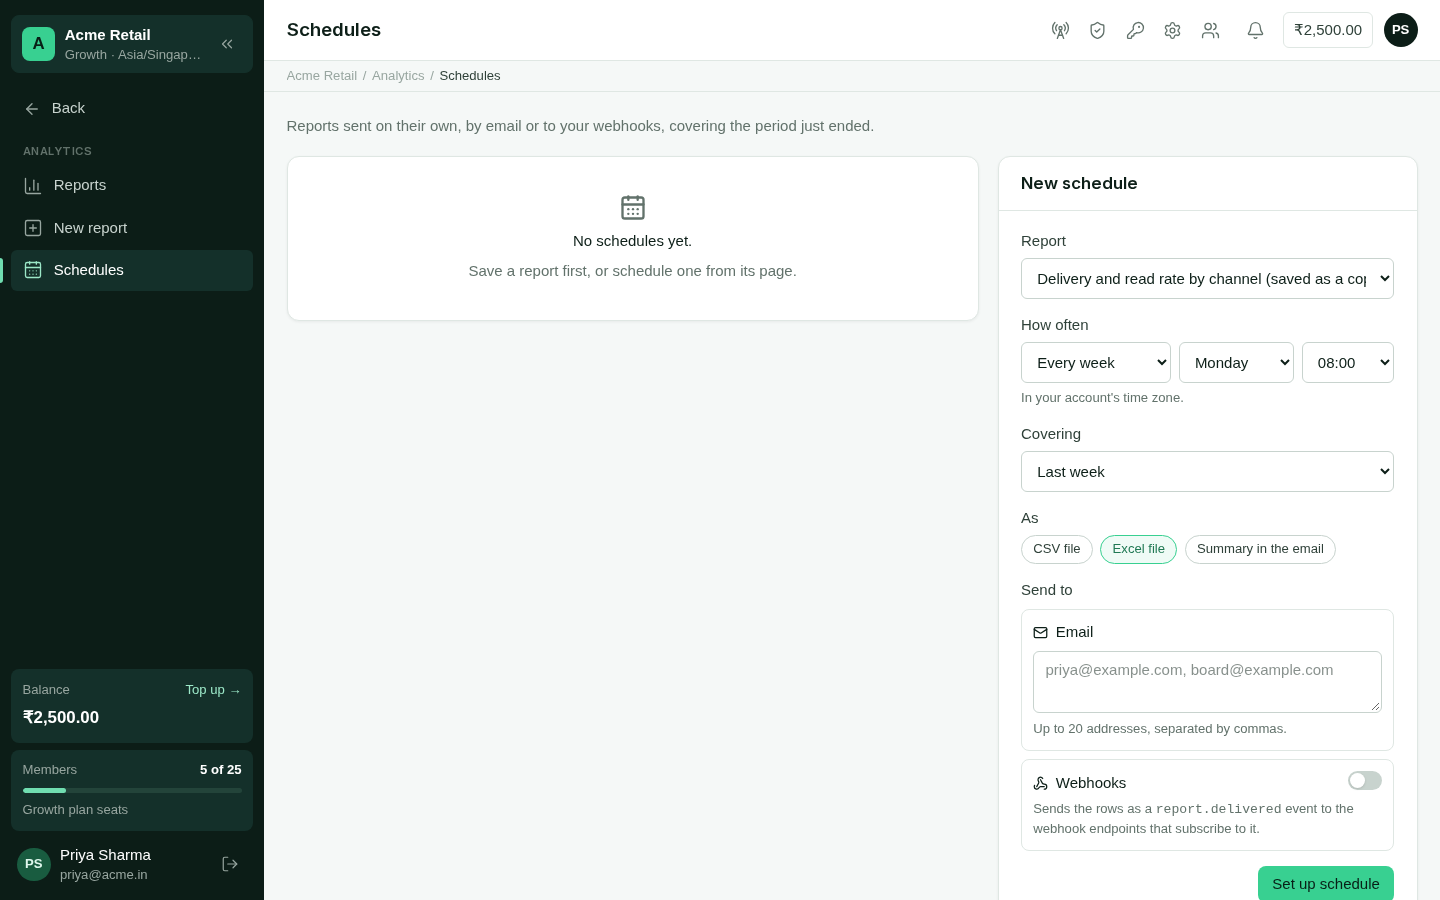Click the Analytics breadcrumb link
The width and height of the screenshot is (1440, 900).
[x=398, y=76]
